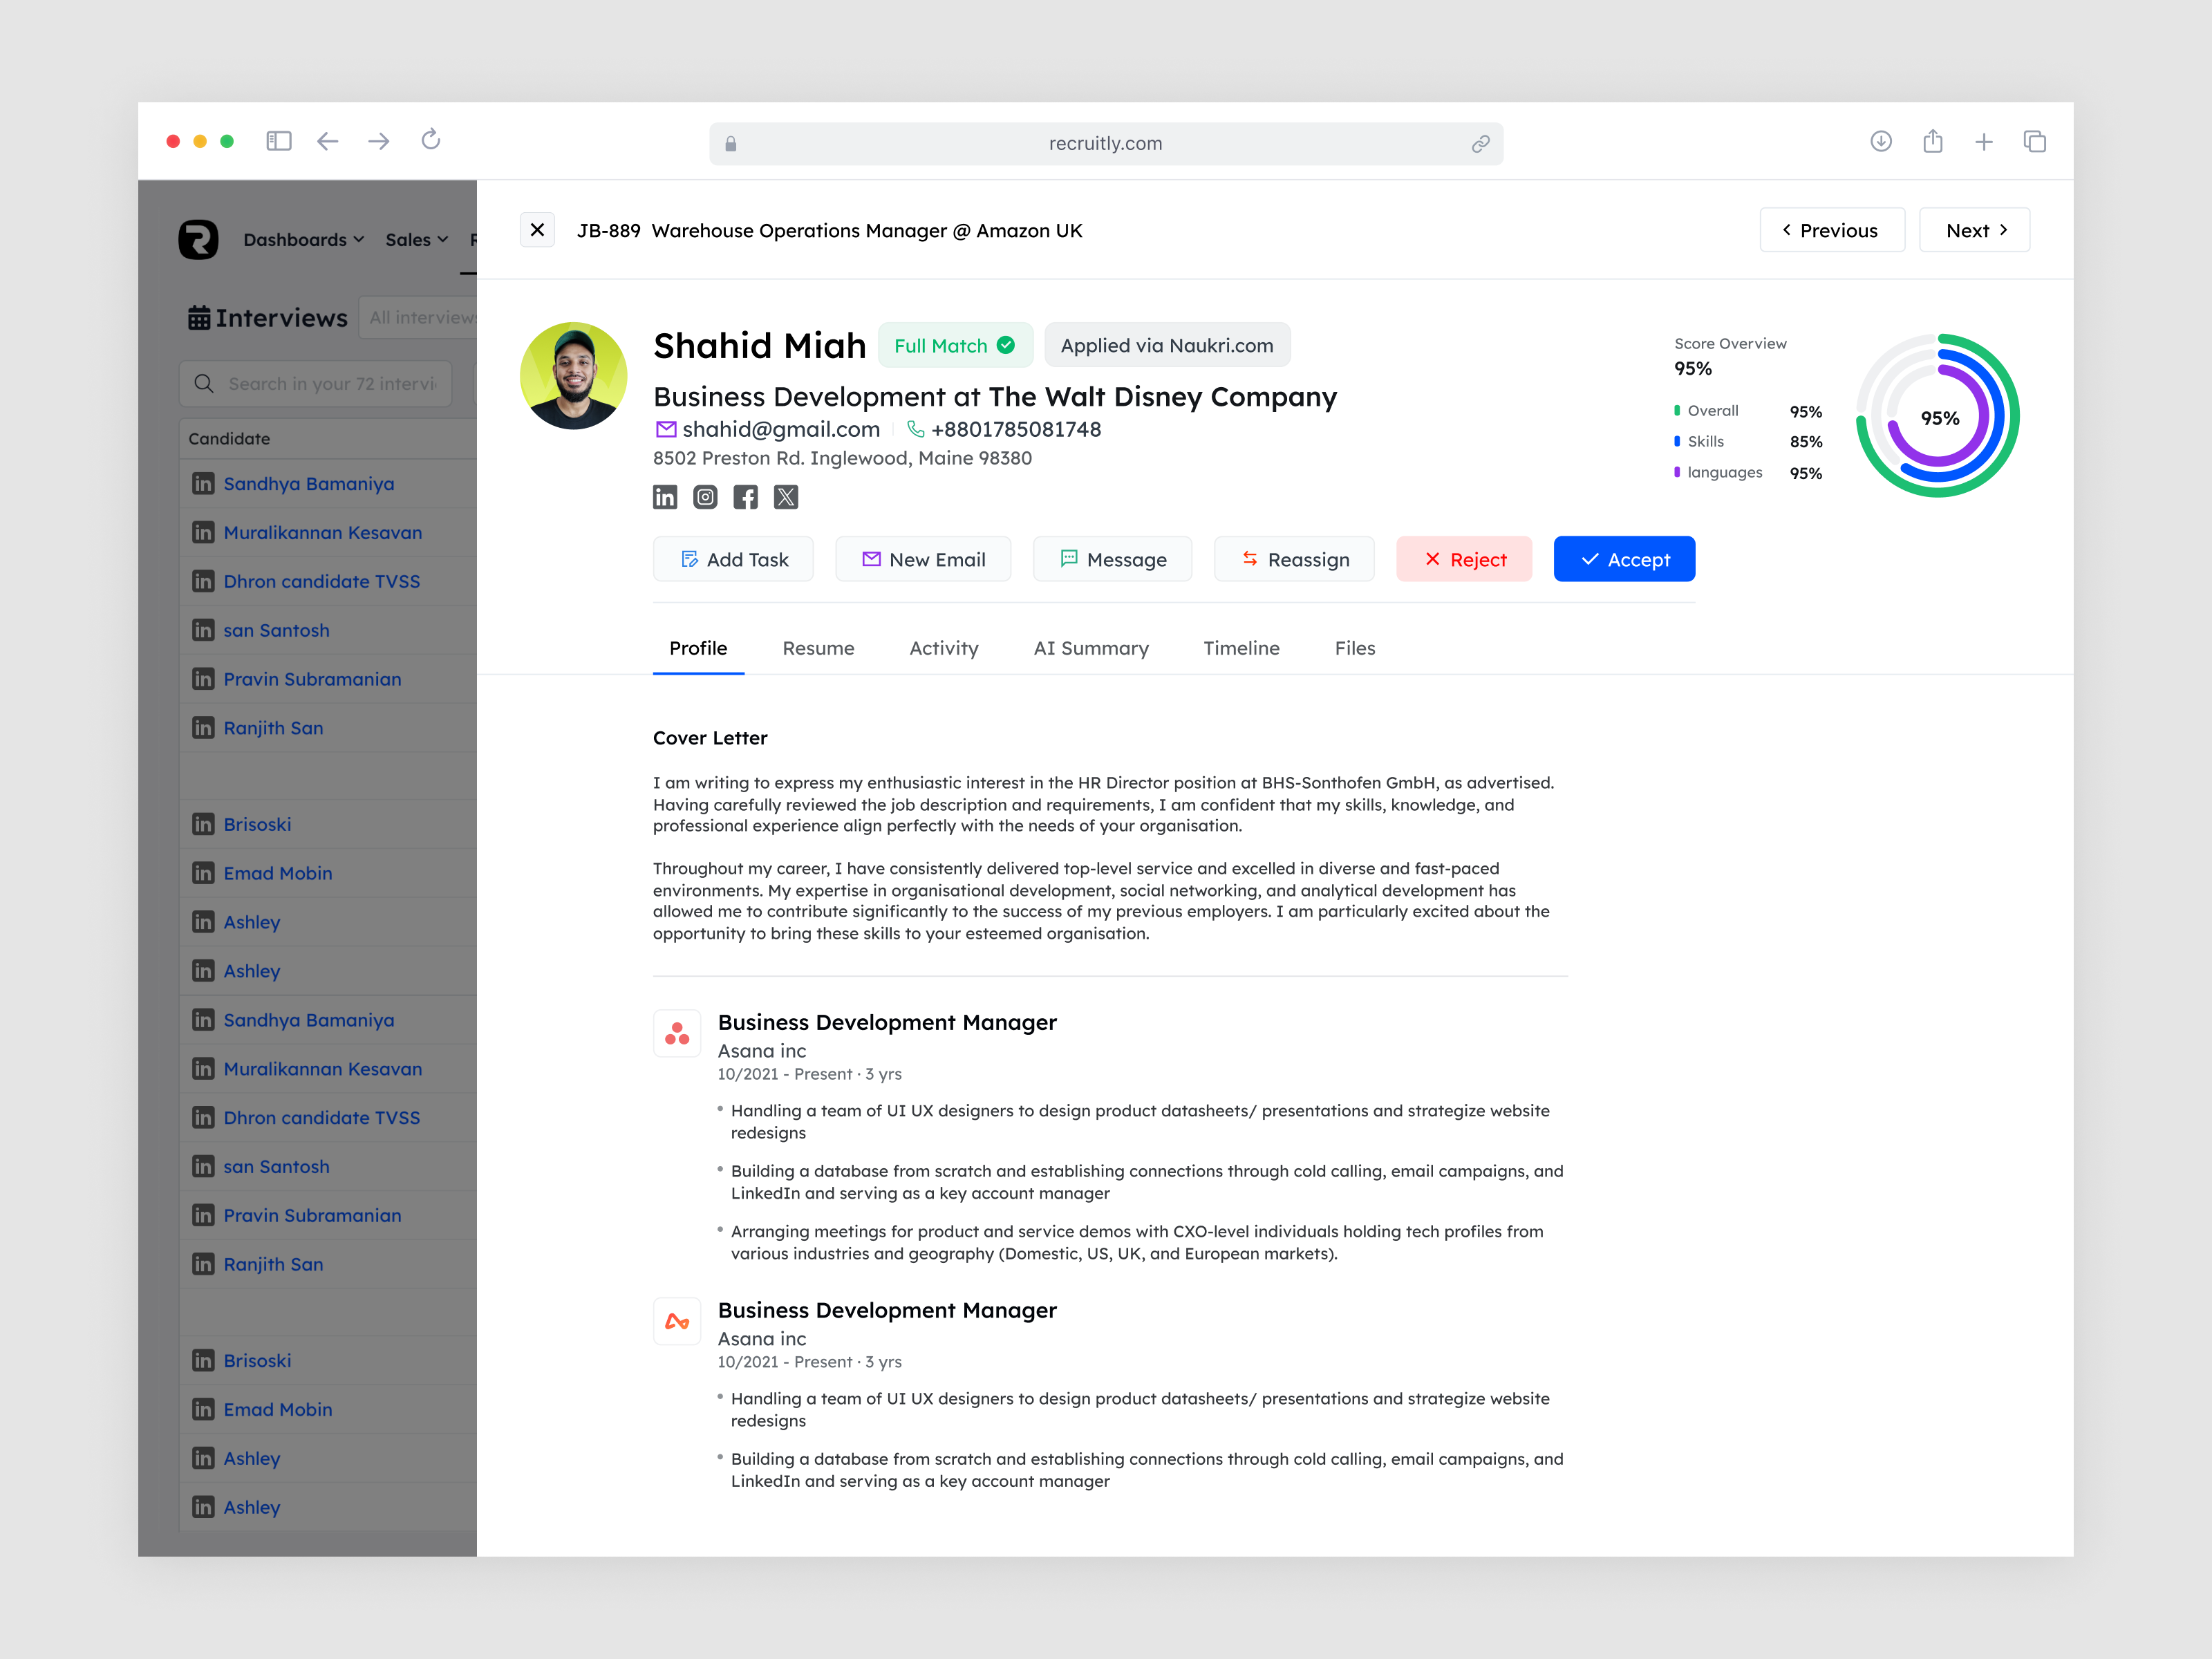The height and width of the screenshot is (1659, 2212).
Task: Click the Recruitly logo in the sidebar
Action: [x=198, y=240]
